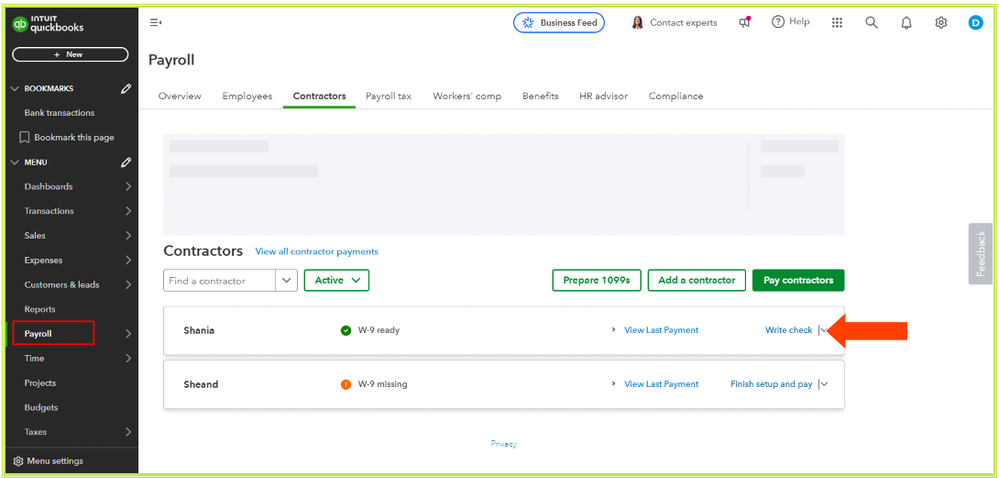
Task: View Last Payment for Shania
Action: pos(661,330)
